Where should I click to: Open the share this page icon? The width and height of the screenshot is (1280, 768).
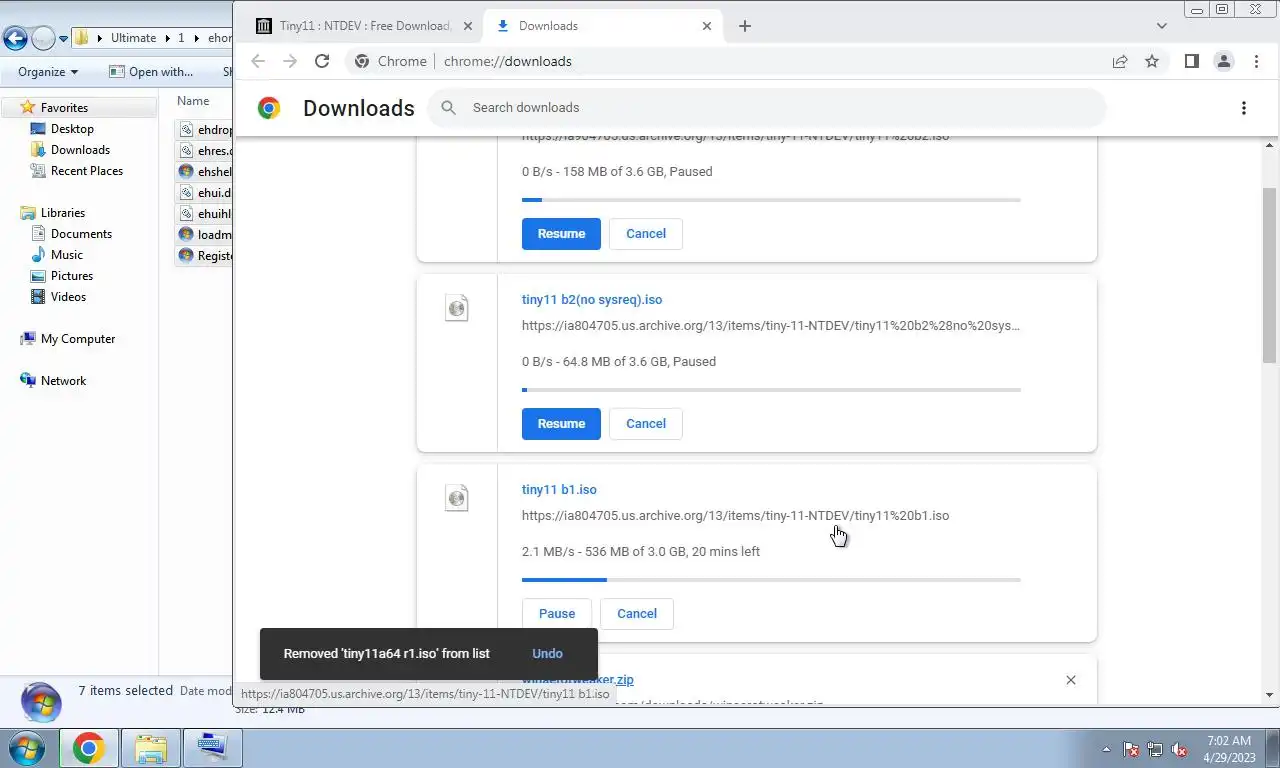pos(1120,61)
